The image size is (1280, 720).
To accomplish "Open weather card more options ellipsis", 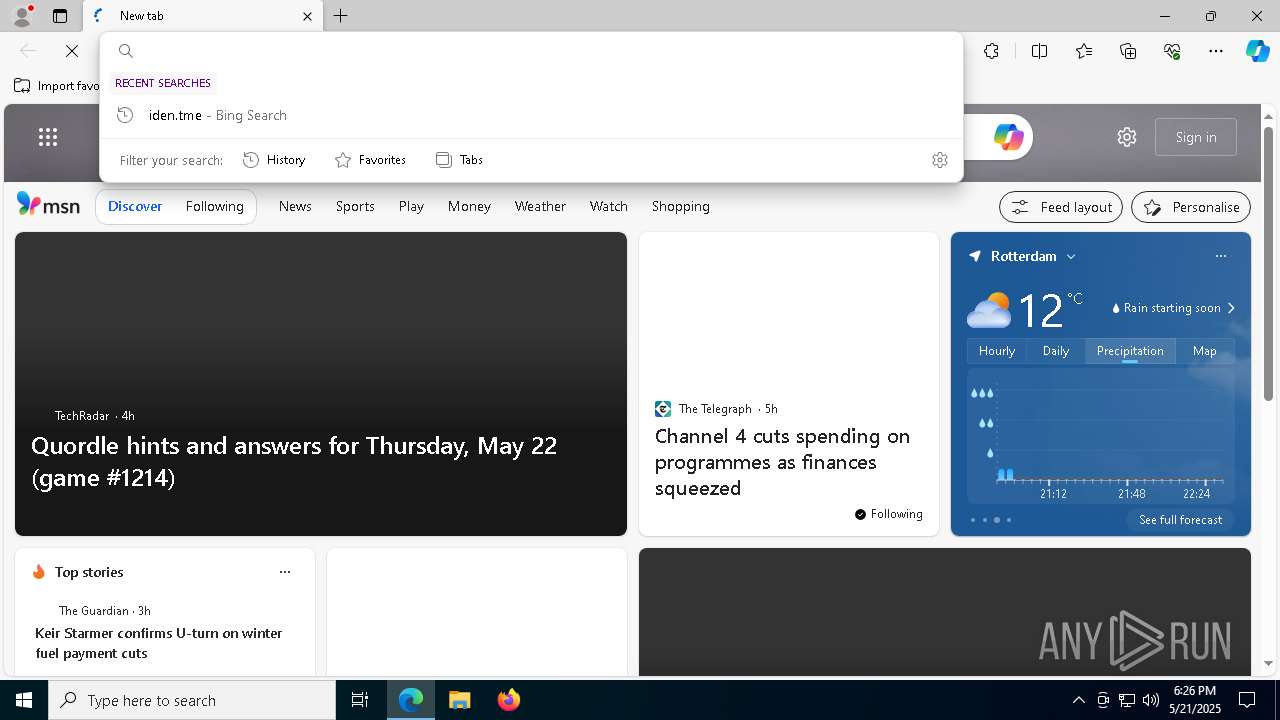I will (1221, 256).
